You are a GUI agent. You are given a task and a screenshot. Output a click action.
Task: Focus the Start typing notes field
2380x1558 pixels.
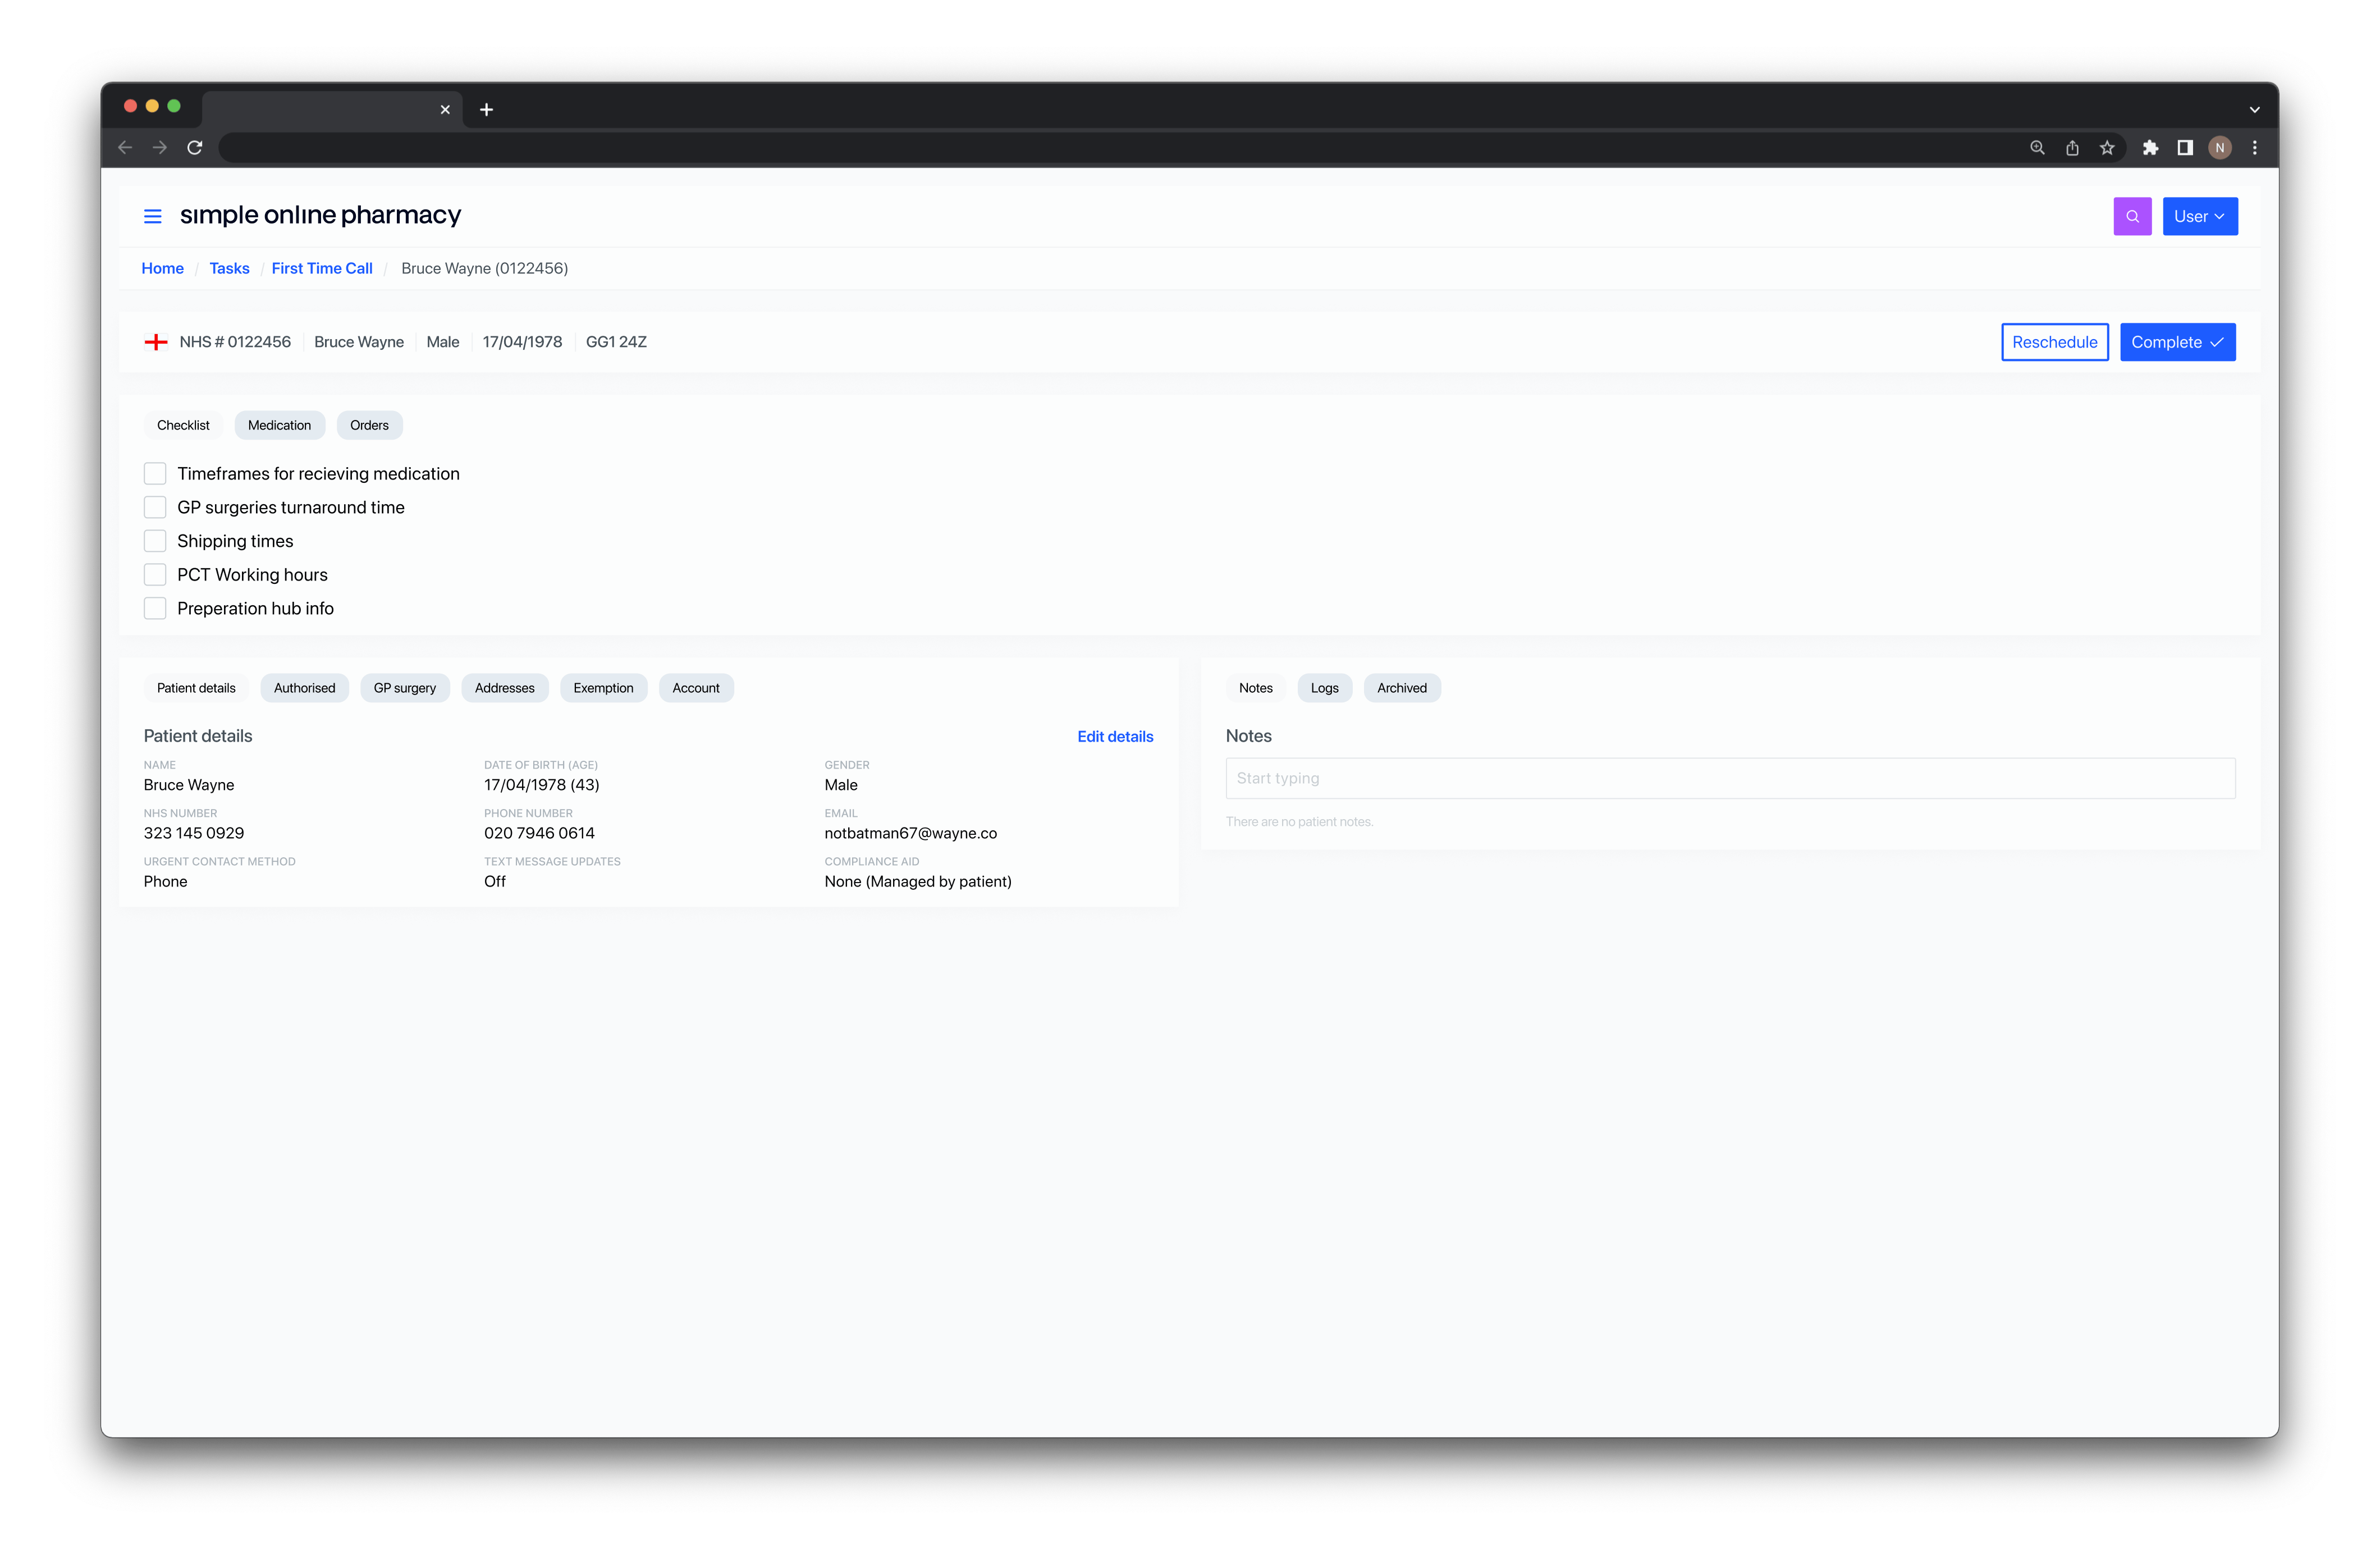coord(1730,778)
